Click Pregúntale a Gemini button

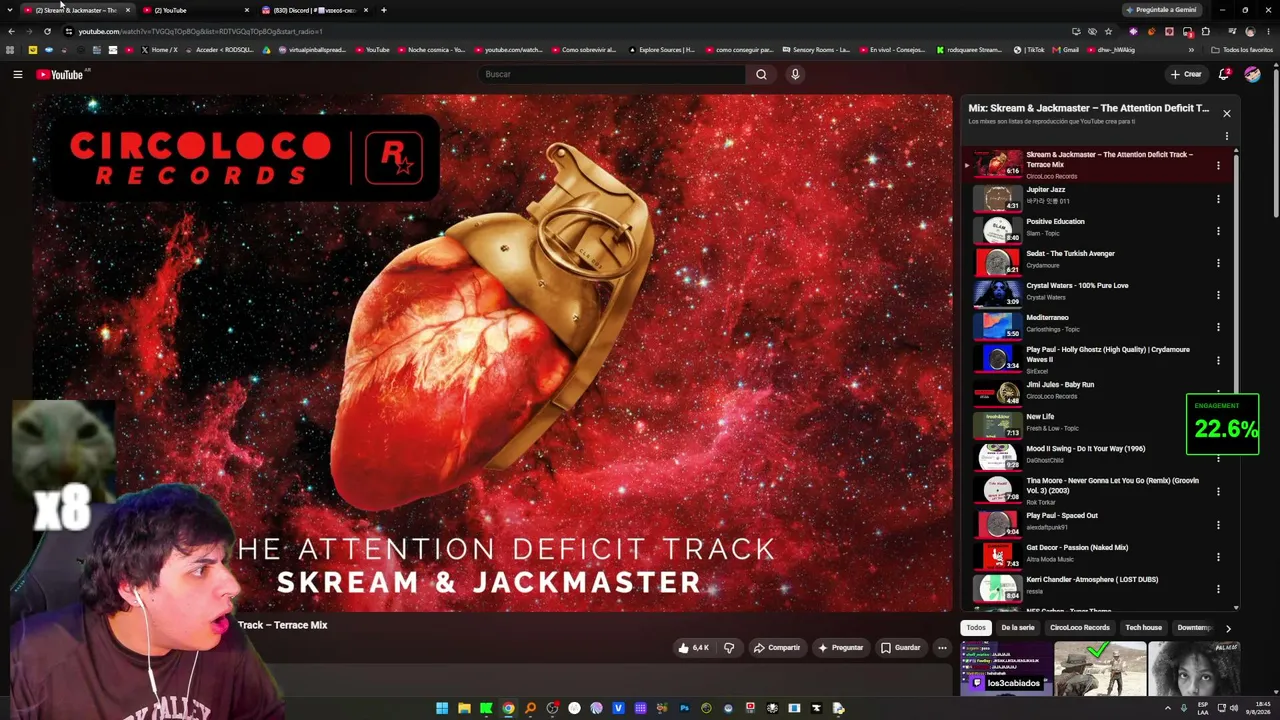1161,10
